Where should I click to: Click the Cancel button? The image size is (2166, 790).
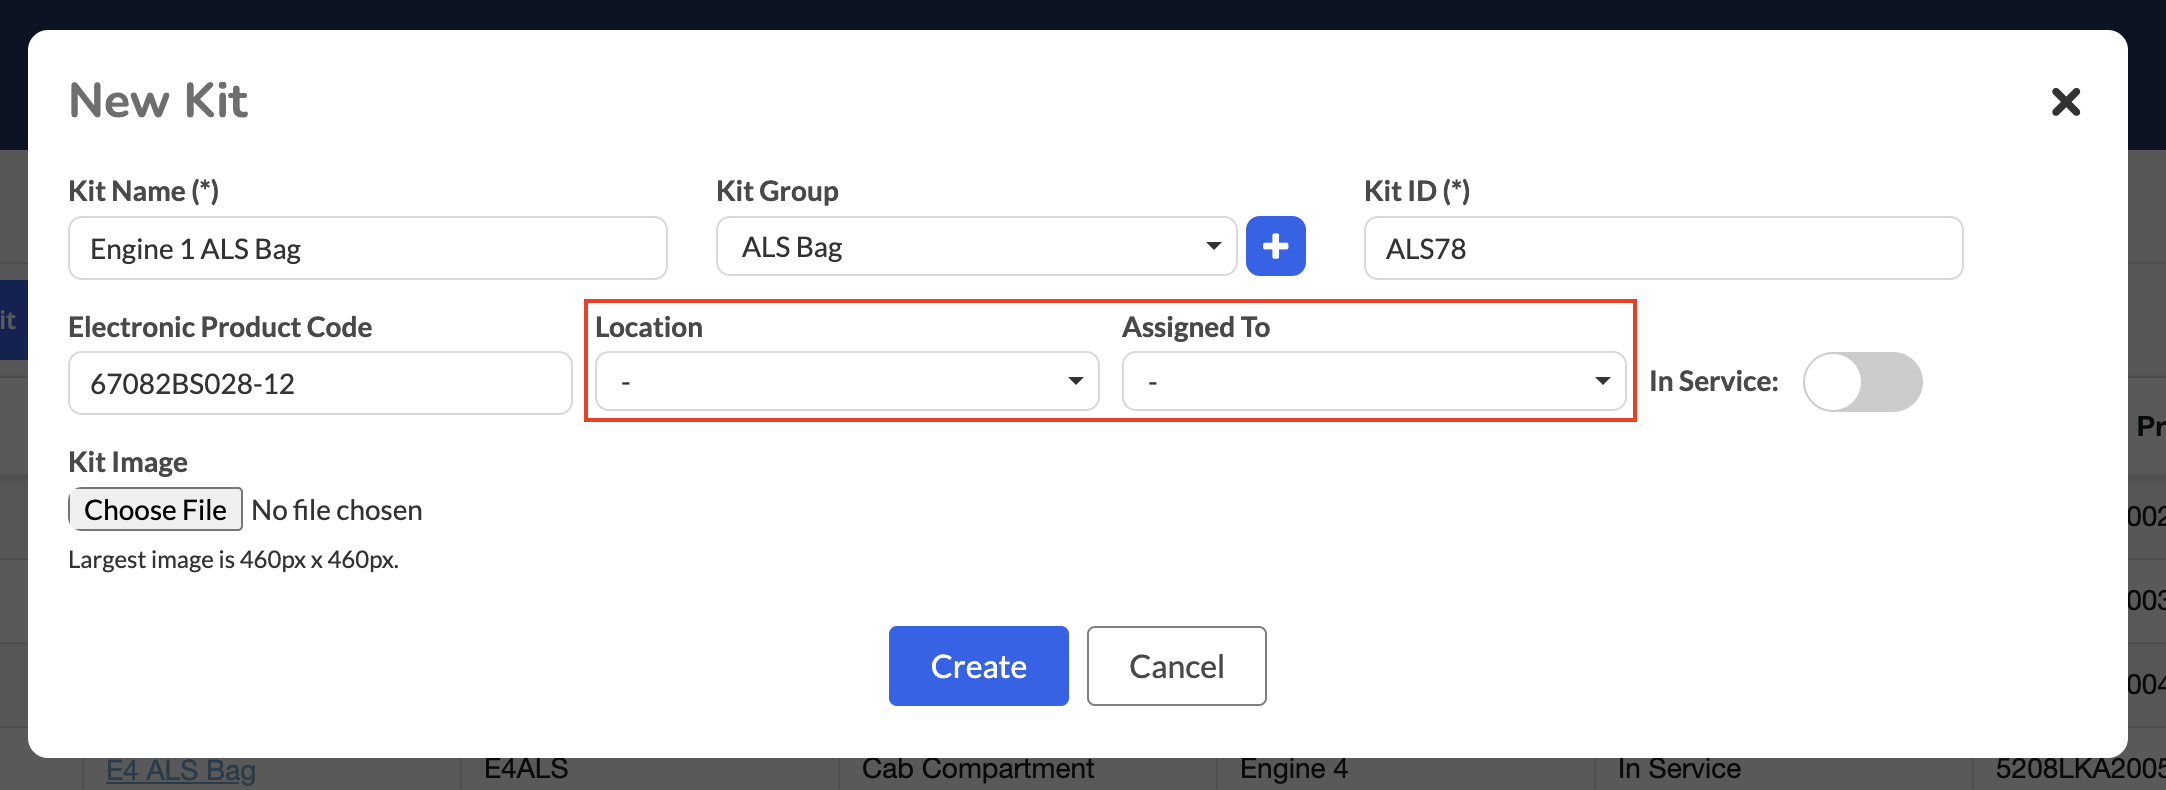1176,666
